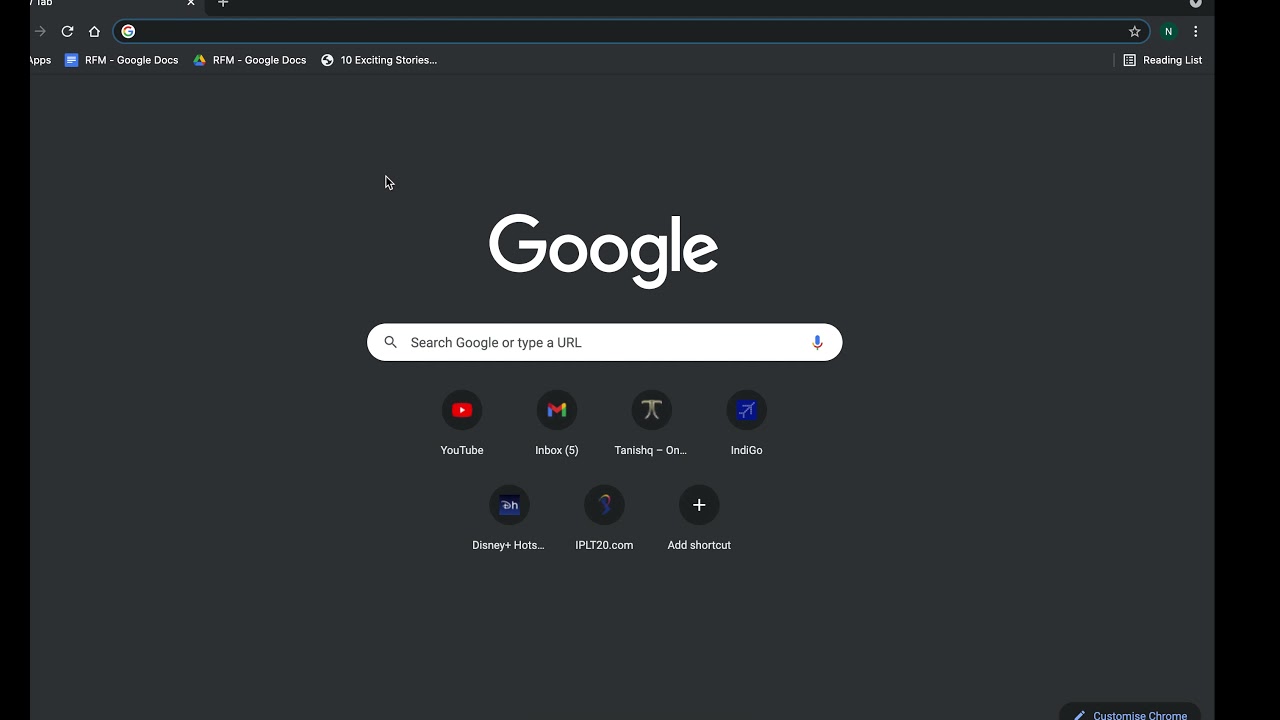Open the Gmail Inbox (5) shortcut
The width and height of the screenshot is (1280, 720).
coord(557,423)
